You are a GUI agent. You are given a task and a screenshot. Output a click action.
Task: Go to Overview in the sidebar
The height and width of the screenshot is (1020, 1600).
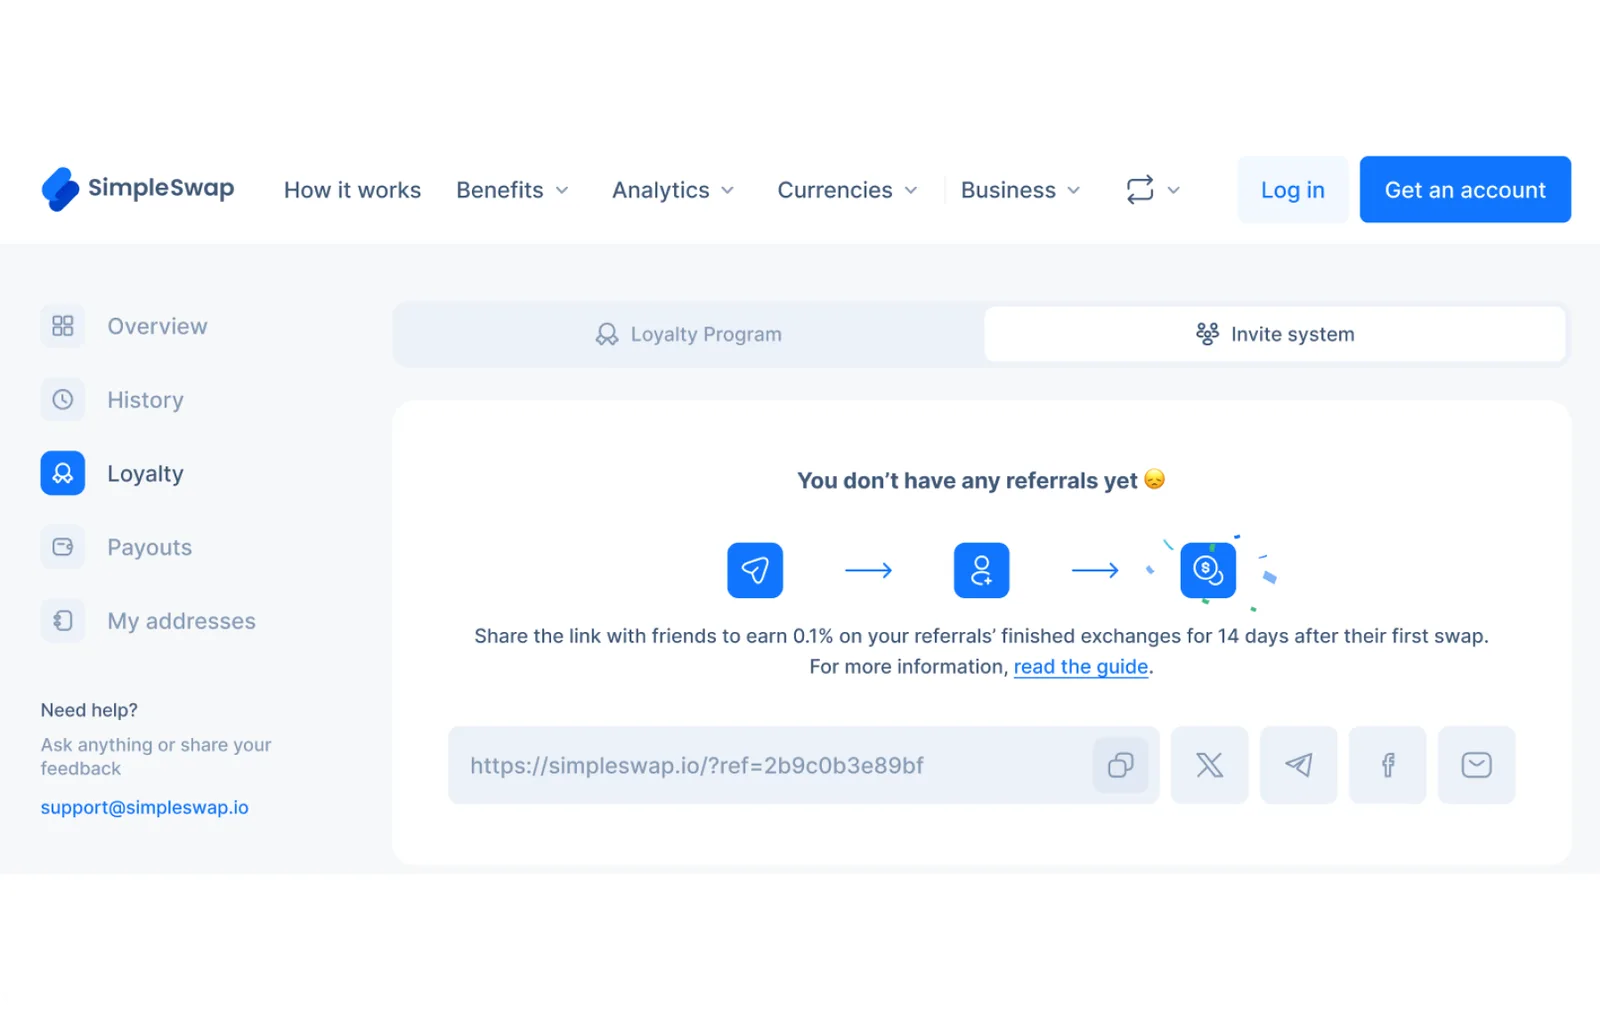(x=157, y=326)
